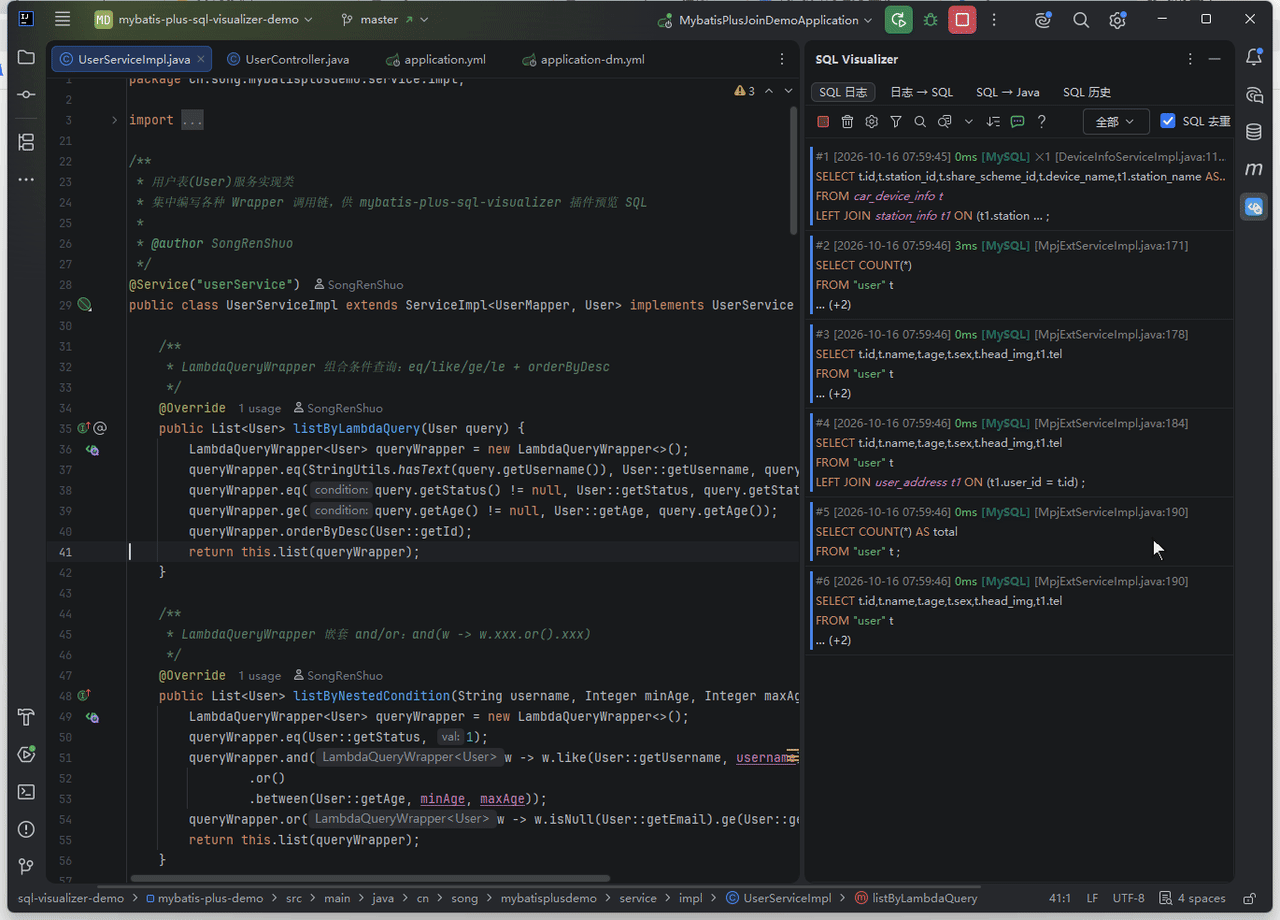Rerun MybatisPlusJoinDemoApplication
1280x920 pixels.
click(899, 20)
